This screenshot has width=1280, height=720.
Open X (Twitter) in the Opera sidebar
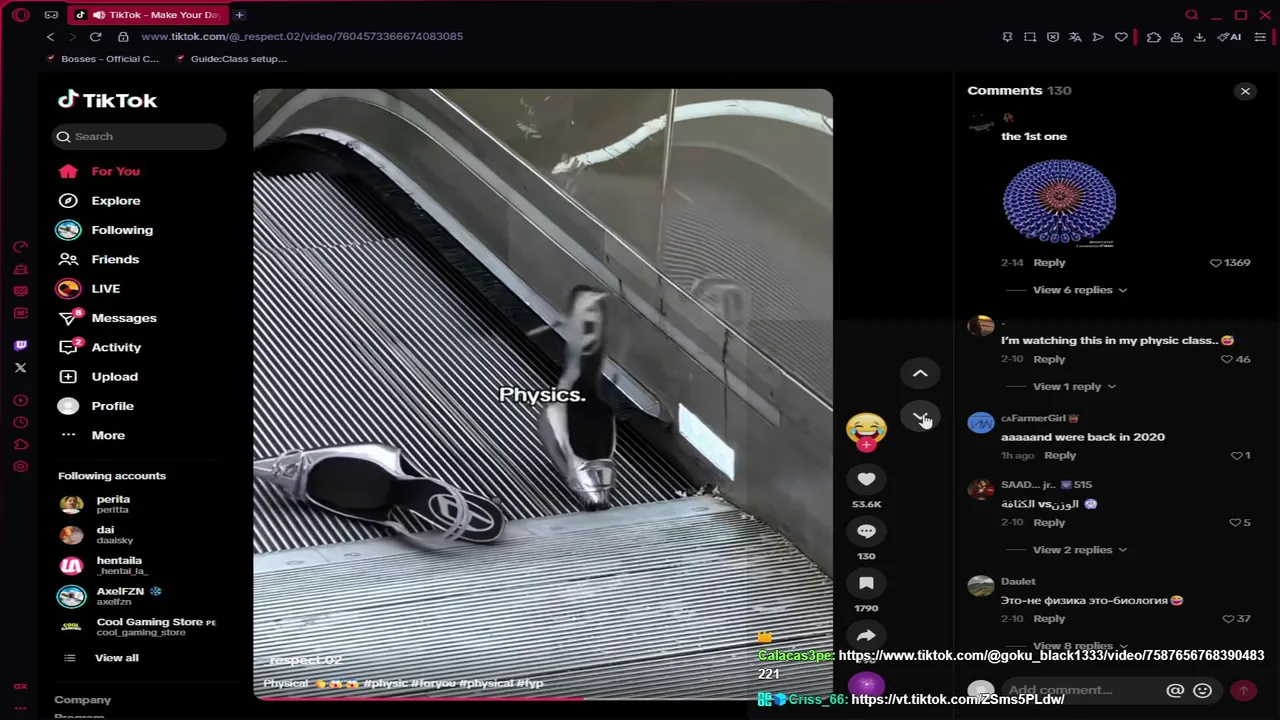[x=20, y=368]
